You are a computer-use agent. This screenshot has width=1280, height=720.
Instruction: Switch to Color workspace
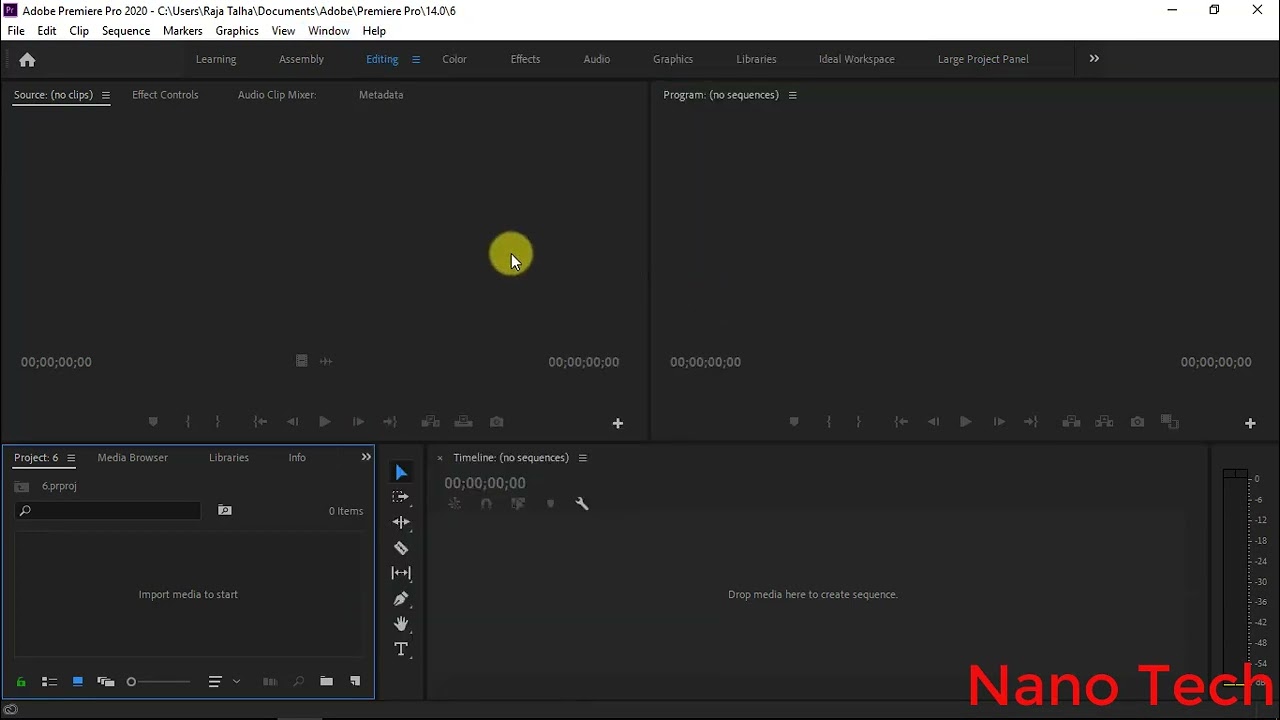(x=455, y=59)
